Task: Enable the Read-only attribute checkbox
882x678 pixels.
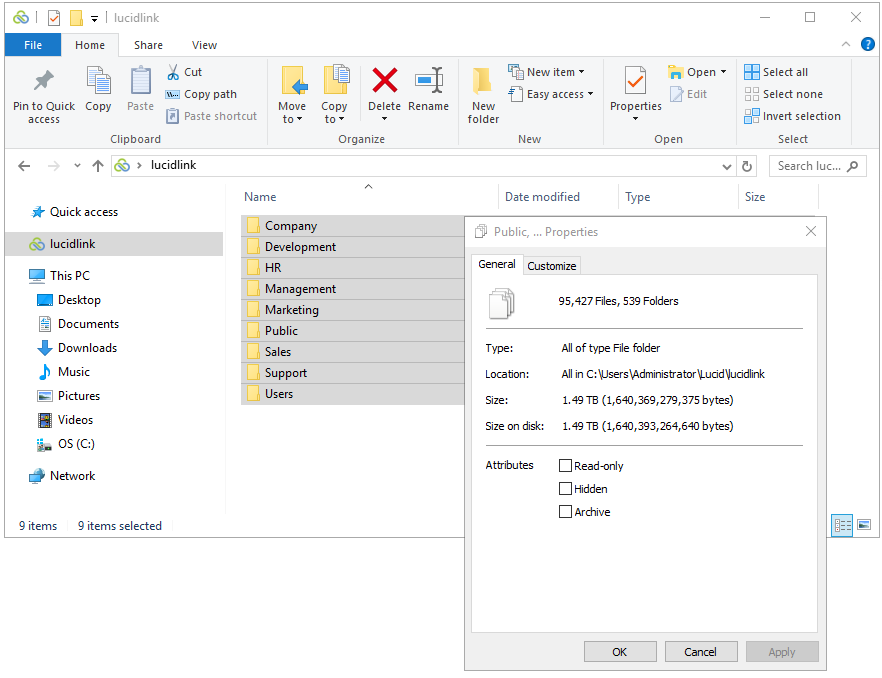Action: 566,465
